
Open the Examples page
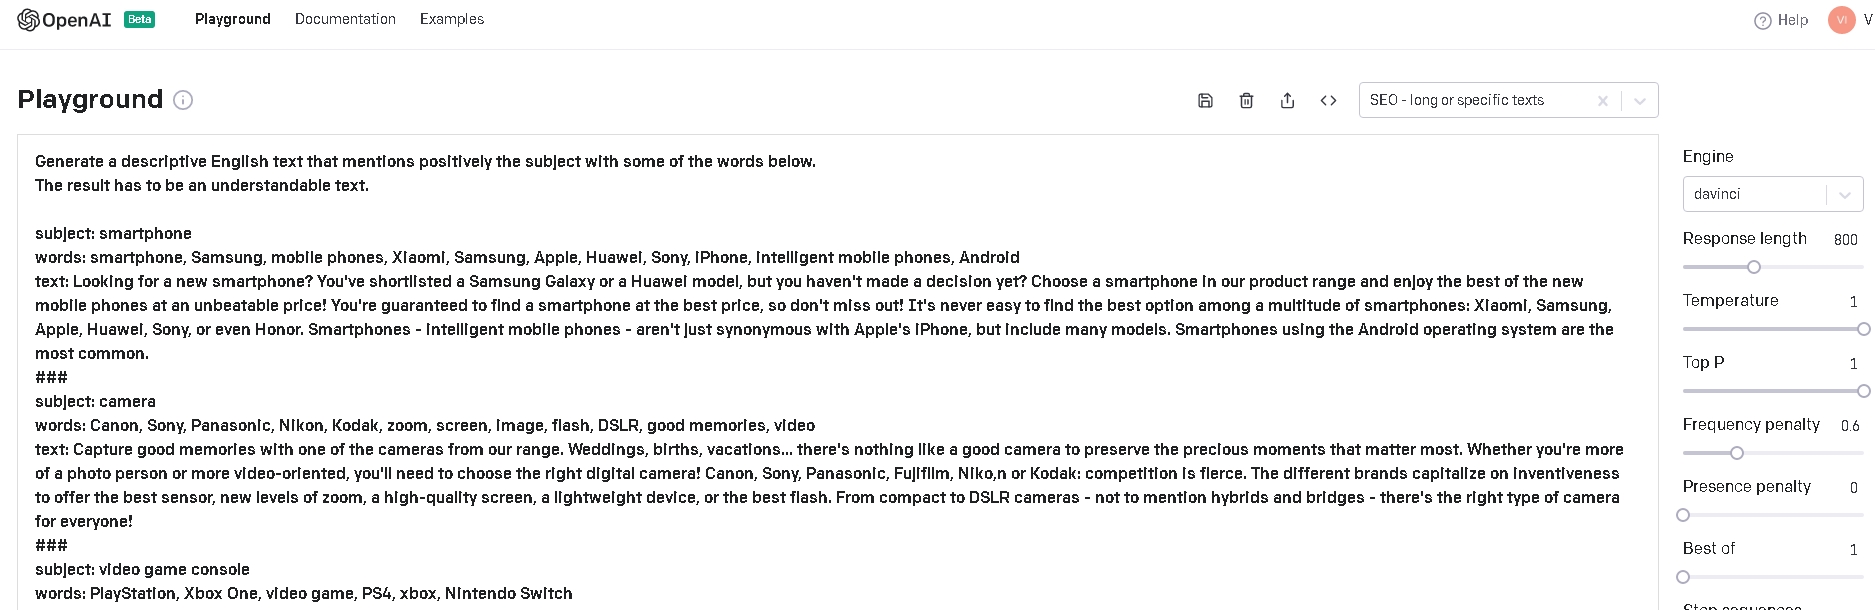click(452, 19)
